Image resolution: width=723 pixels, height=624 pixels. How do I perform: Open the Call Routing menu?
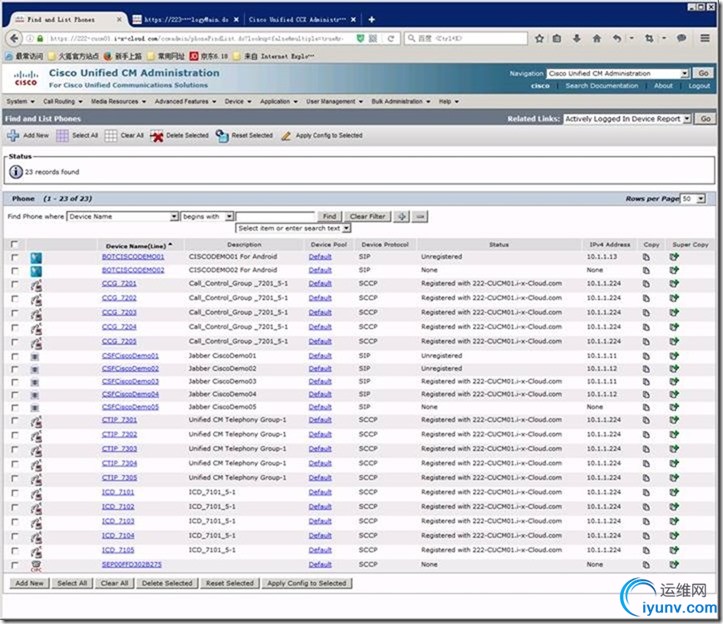tap(60, 101)
